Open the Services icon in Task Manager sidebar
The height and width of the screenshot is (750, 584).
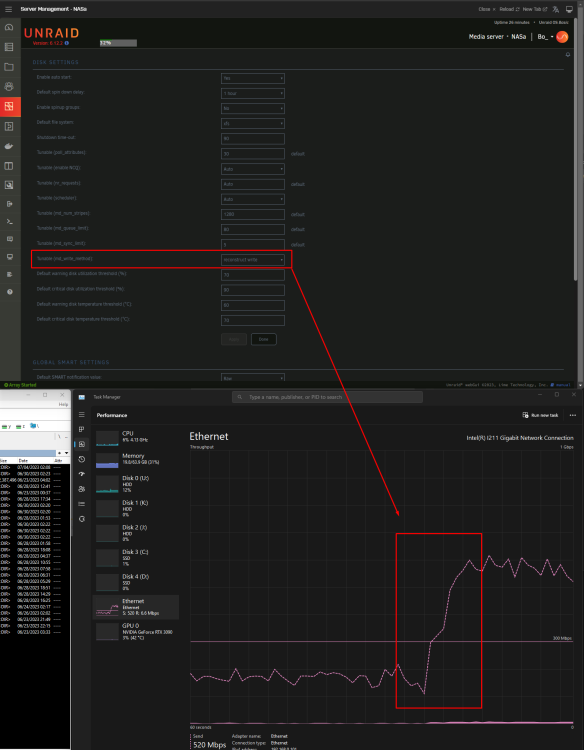pyautogui.click(x=82, y=519)
